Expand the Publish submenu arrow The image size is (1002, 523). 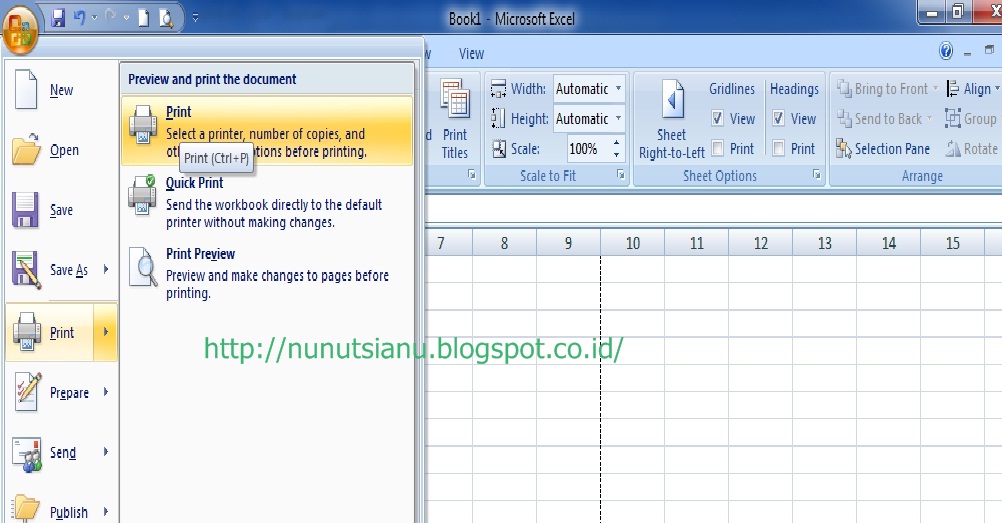pyautogui.click(x=106, y=511)
